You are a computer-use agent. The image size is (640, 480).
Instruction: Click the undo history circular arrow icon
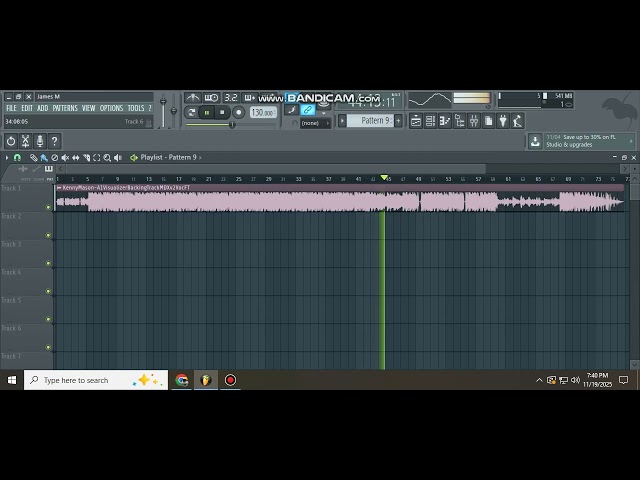[x=11, y=141]
